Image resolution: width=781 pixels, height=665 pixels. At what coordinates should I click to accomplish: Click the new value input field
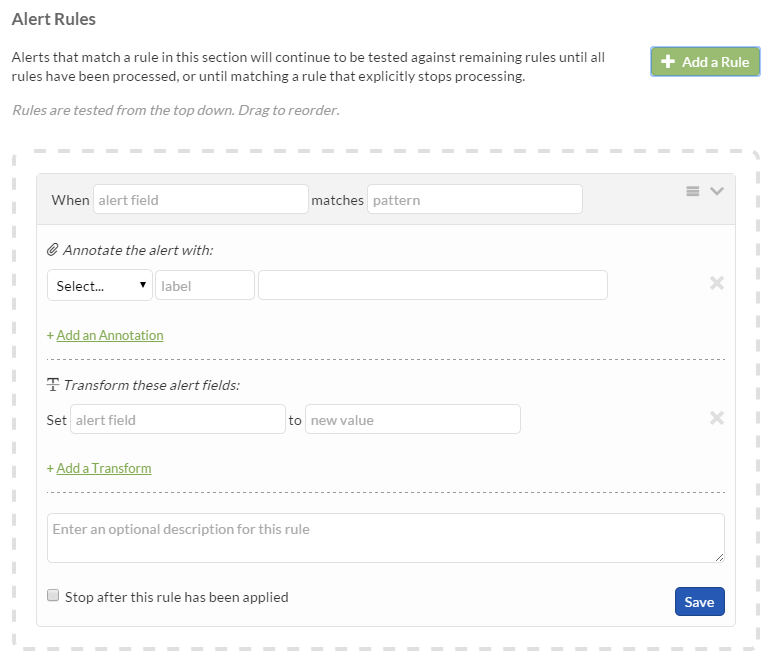click(412, 420)
